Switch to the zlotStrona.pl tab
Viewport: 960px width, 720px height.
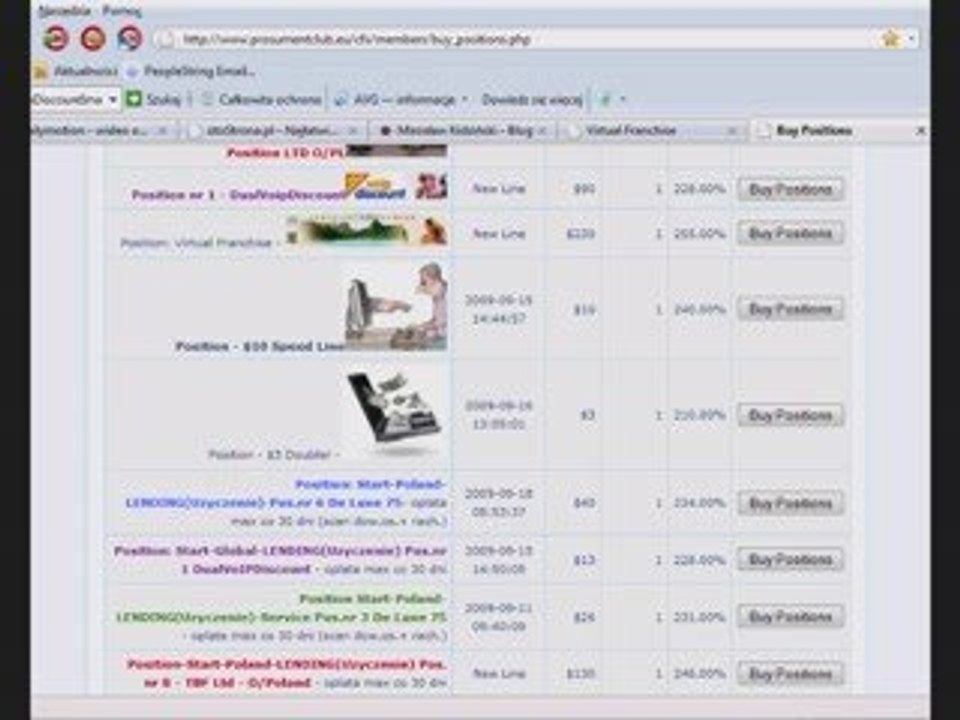pyautogui.click(x=272, y=130)
